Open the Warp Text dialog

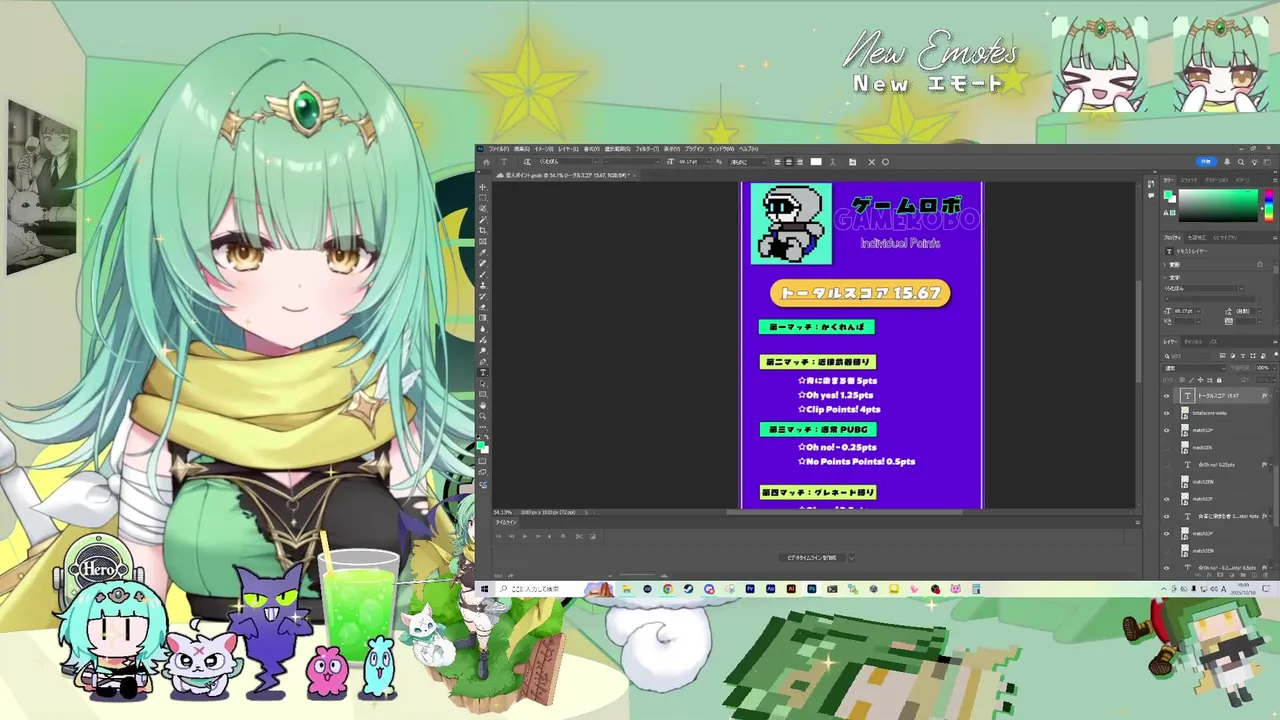(x=832, y=162)
